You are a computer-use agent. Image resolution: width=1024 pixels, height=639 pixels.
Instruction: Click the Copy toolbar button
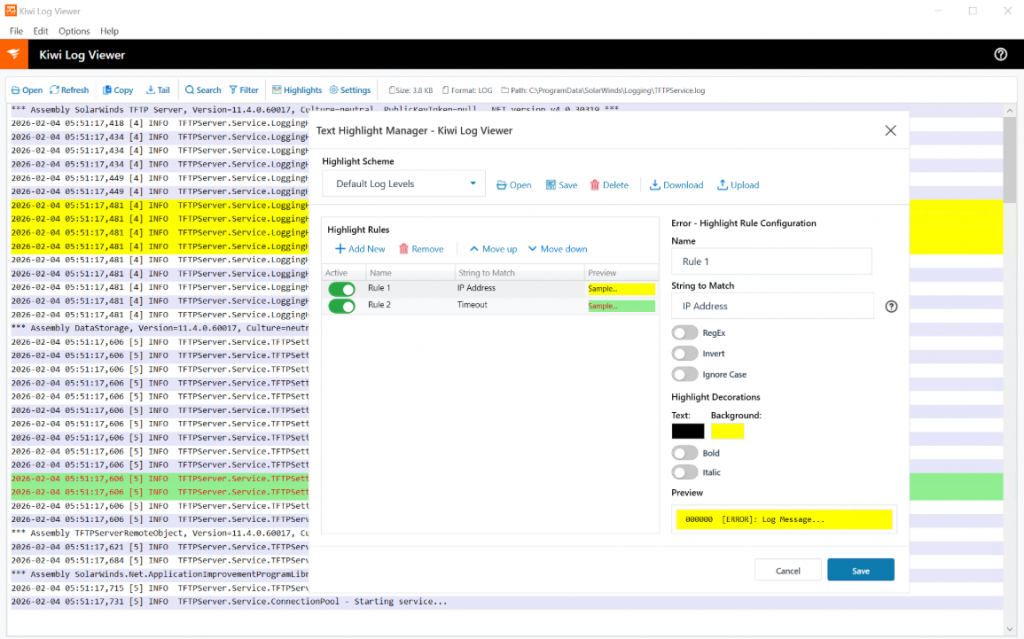coord(118,90)
